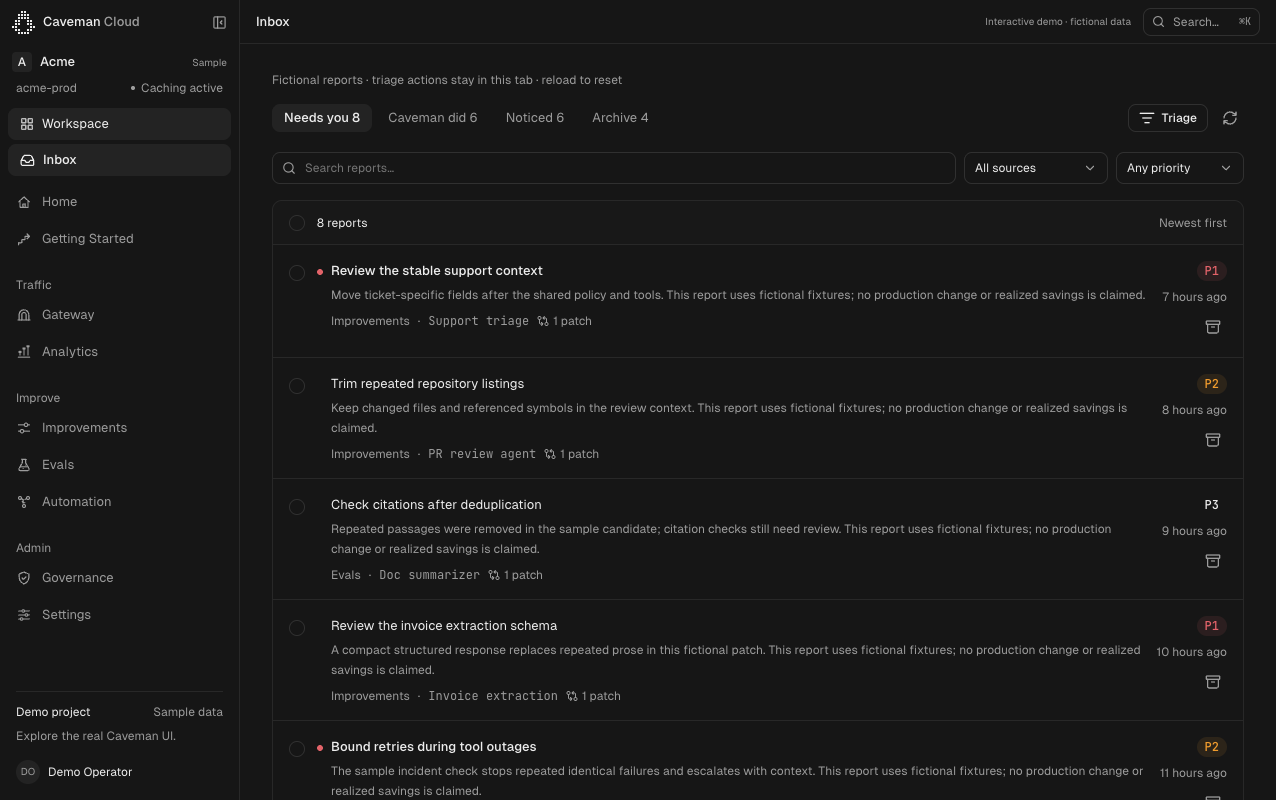Image resolution: width=1276 pixels, height=800 pixels.
Task: Open the '1 patch' link for Doc summarizer
Action: (515, 575)
